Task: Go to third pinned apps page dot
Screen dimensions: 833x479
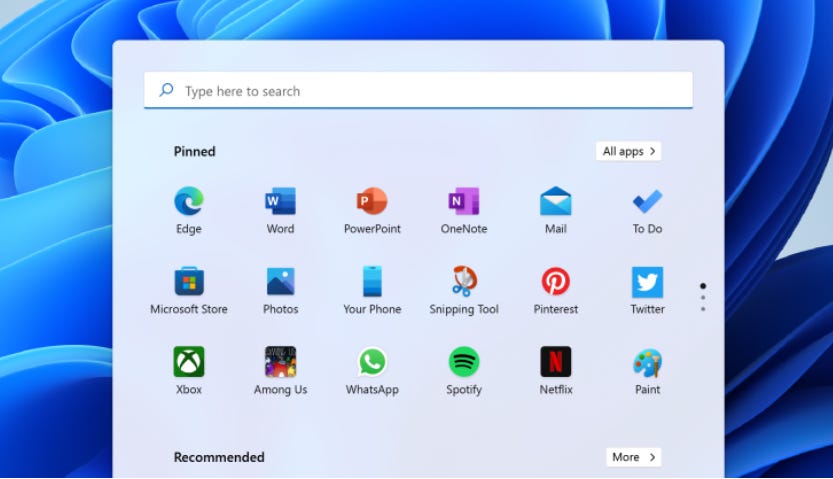Action: [x=703, y=309]
